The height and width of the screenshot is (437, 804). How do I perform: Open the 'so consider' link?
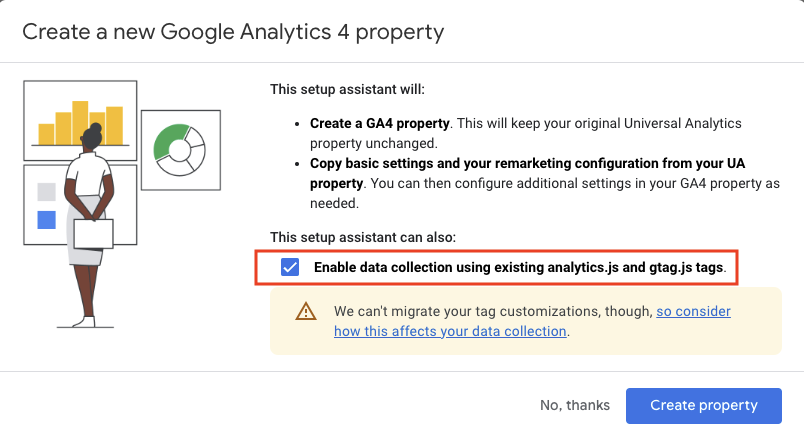(x=693, y=311)
